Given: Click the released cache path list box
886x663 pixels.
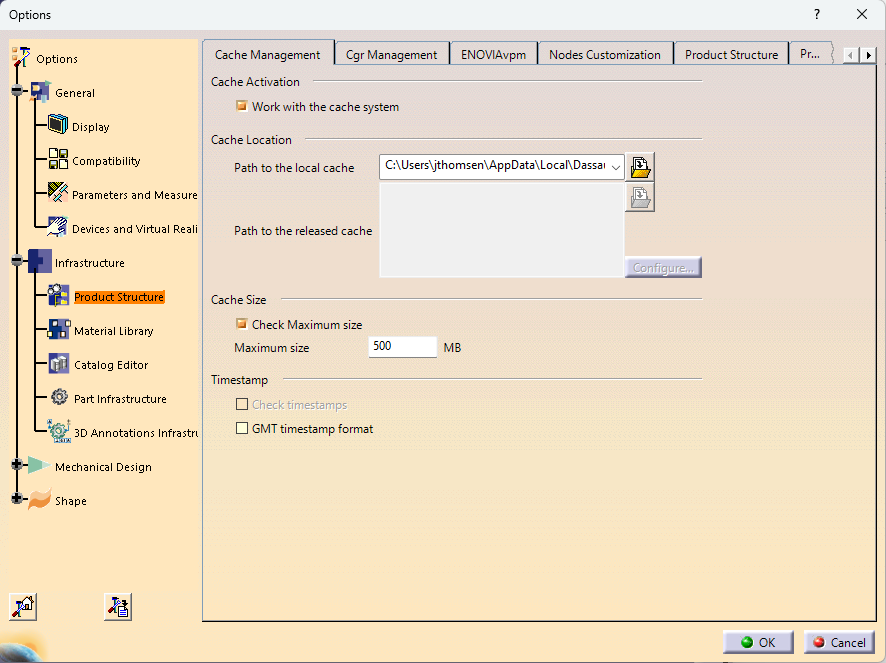Looking at the screenshot, I should pos(502,230).
